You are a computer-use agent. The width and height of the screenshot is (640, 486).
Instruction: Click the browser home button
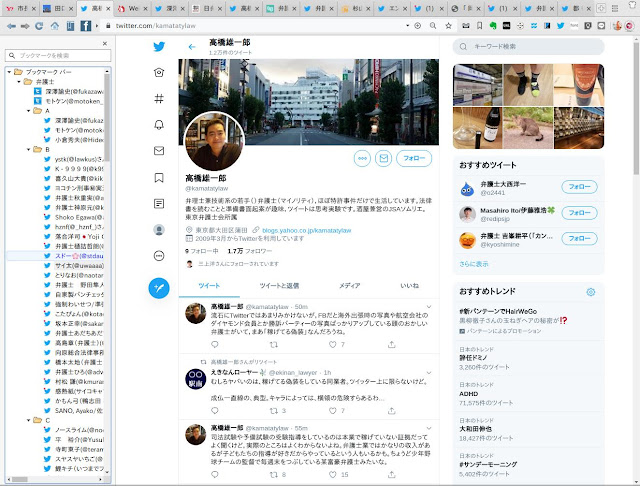click(x=55, y=26)
